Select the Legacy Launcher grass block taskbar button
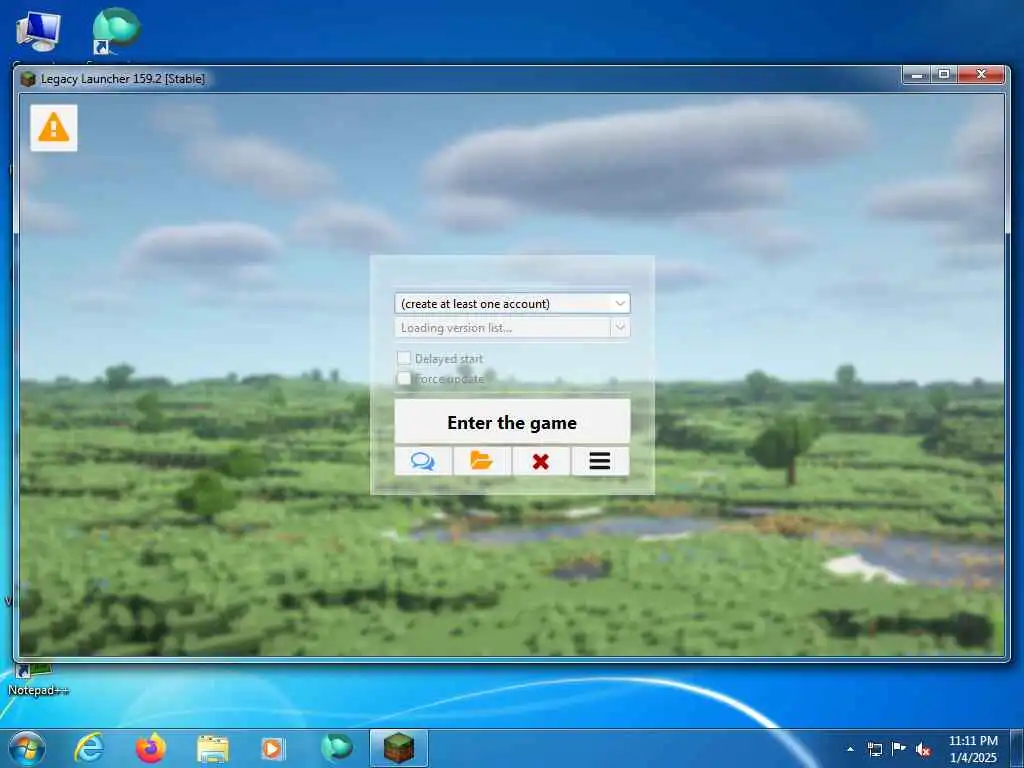The height and width of the screenshot is (768, 1024). [x=398, y=748]
